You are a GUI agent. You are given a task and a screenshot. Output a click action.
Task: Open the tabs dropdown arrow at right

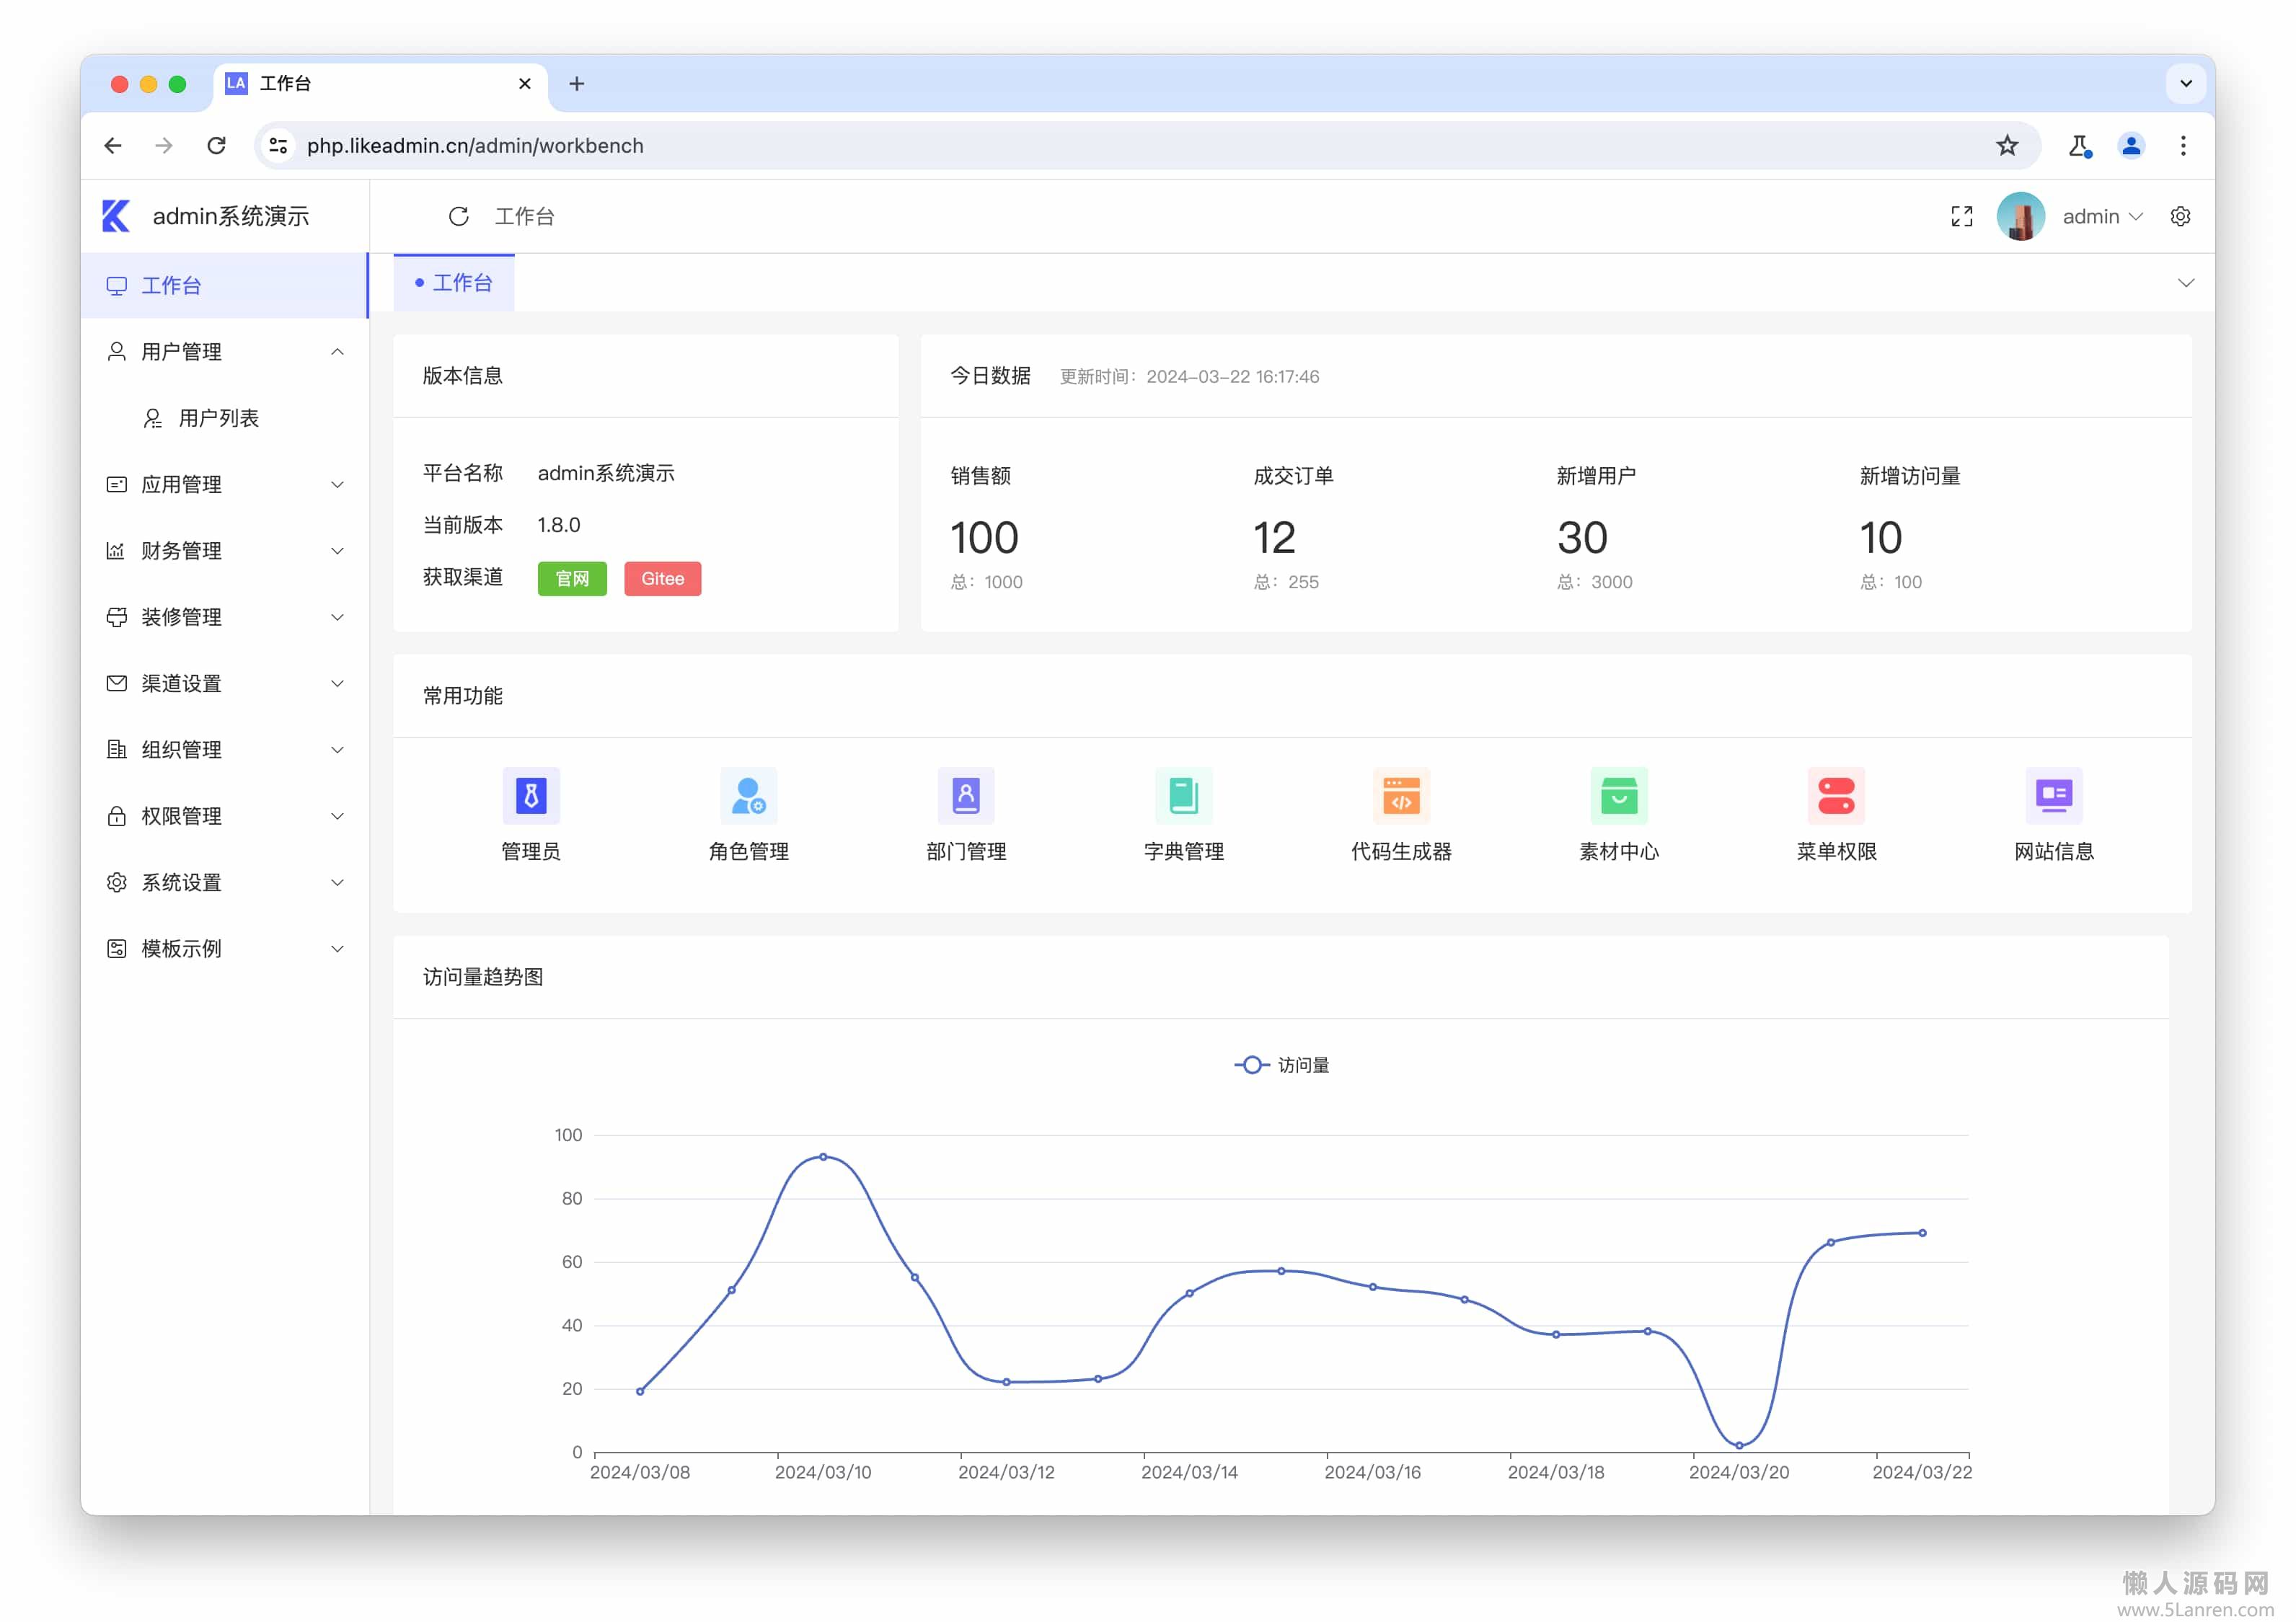pos(2185,283)
